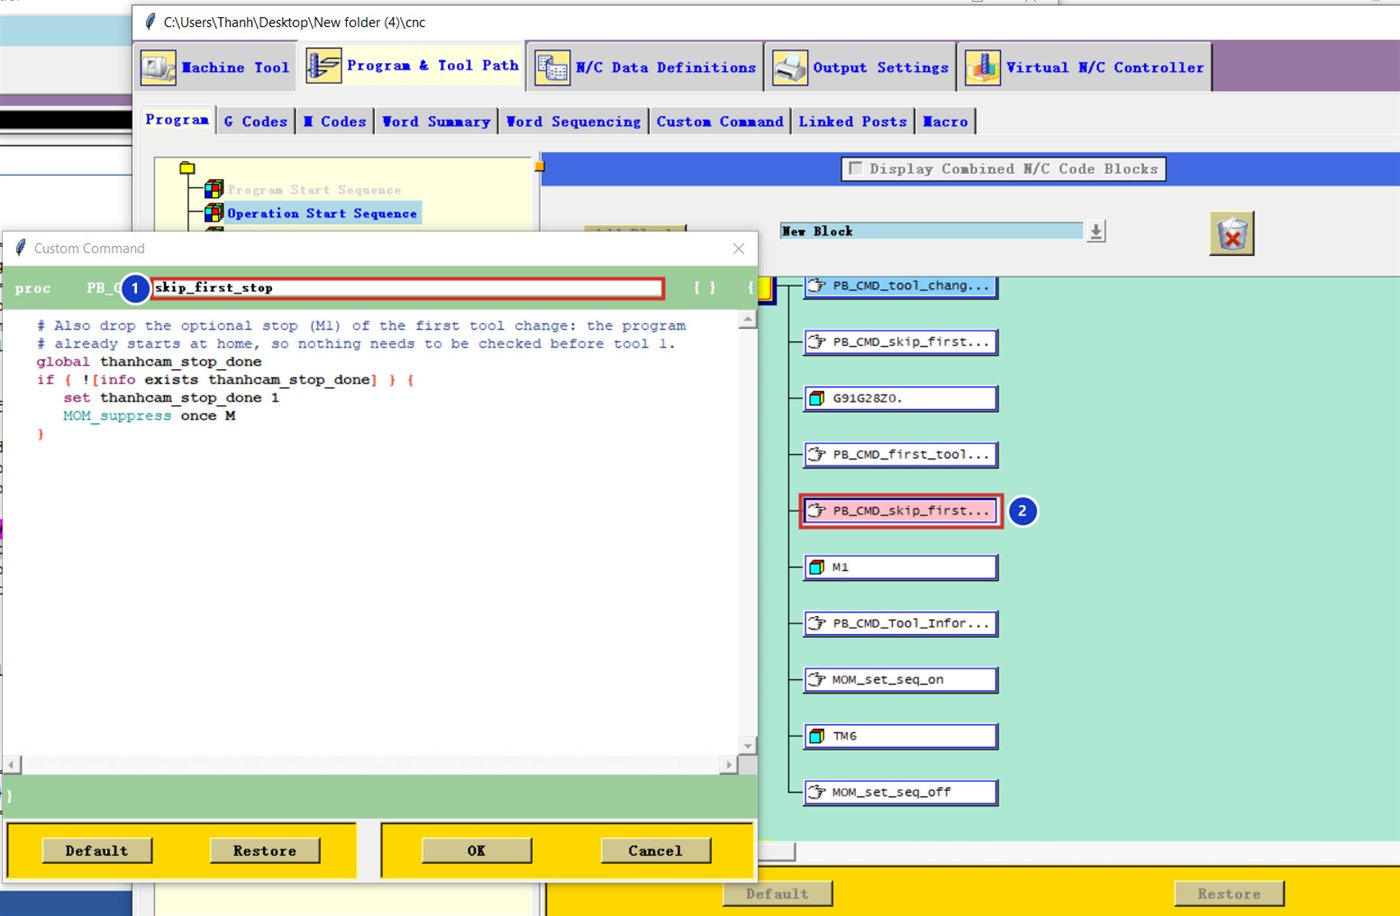Switch to the Word Summary tab
Viewport: 1400px width, 916px height.
[436, 121]
